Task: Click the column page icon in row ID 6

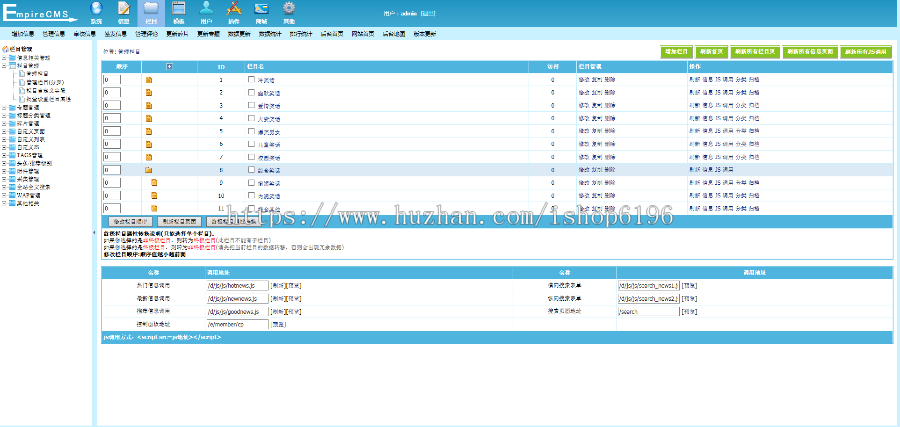Action: [149, 144]
